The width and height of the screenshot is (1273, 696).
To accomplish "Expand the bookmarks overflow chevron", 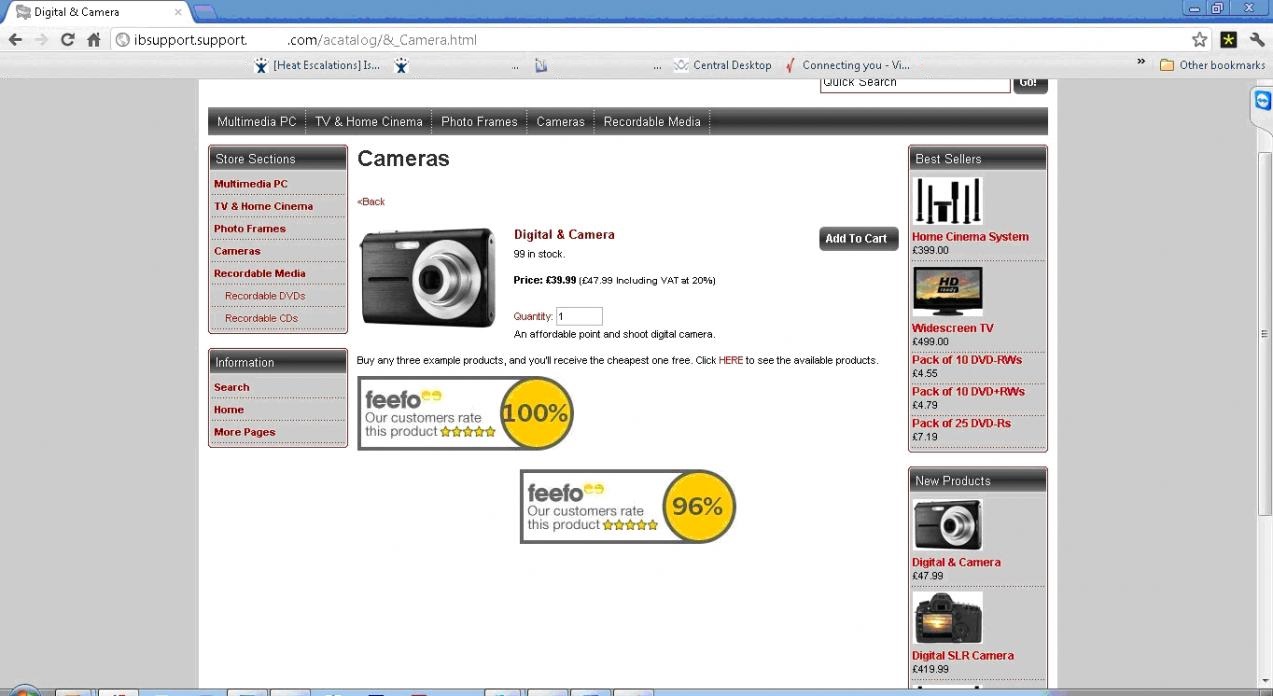I will [1141, 63].
